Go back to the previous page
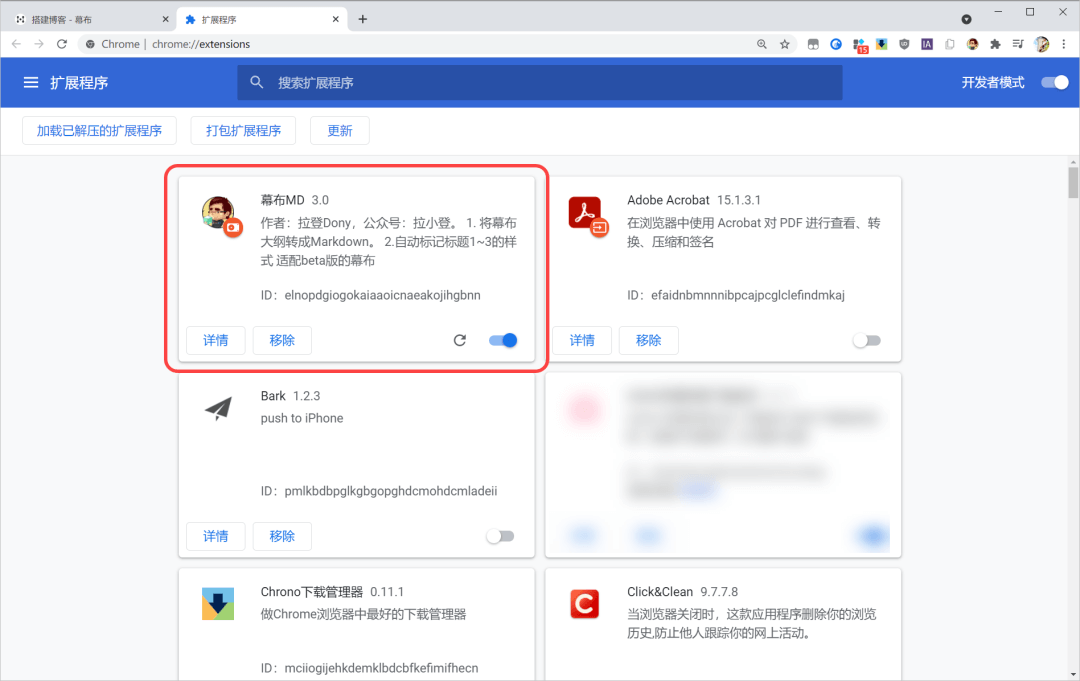Image resolution: width=1080 pixels, height=681 pixels. point(17,44)
